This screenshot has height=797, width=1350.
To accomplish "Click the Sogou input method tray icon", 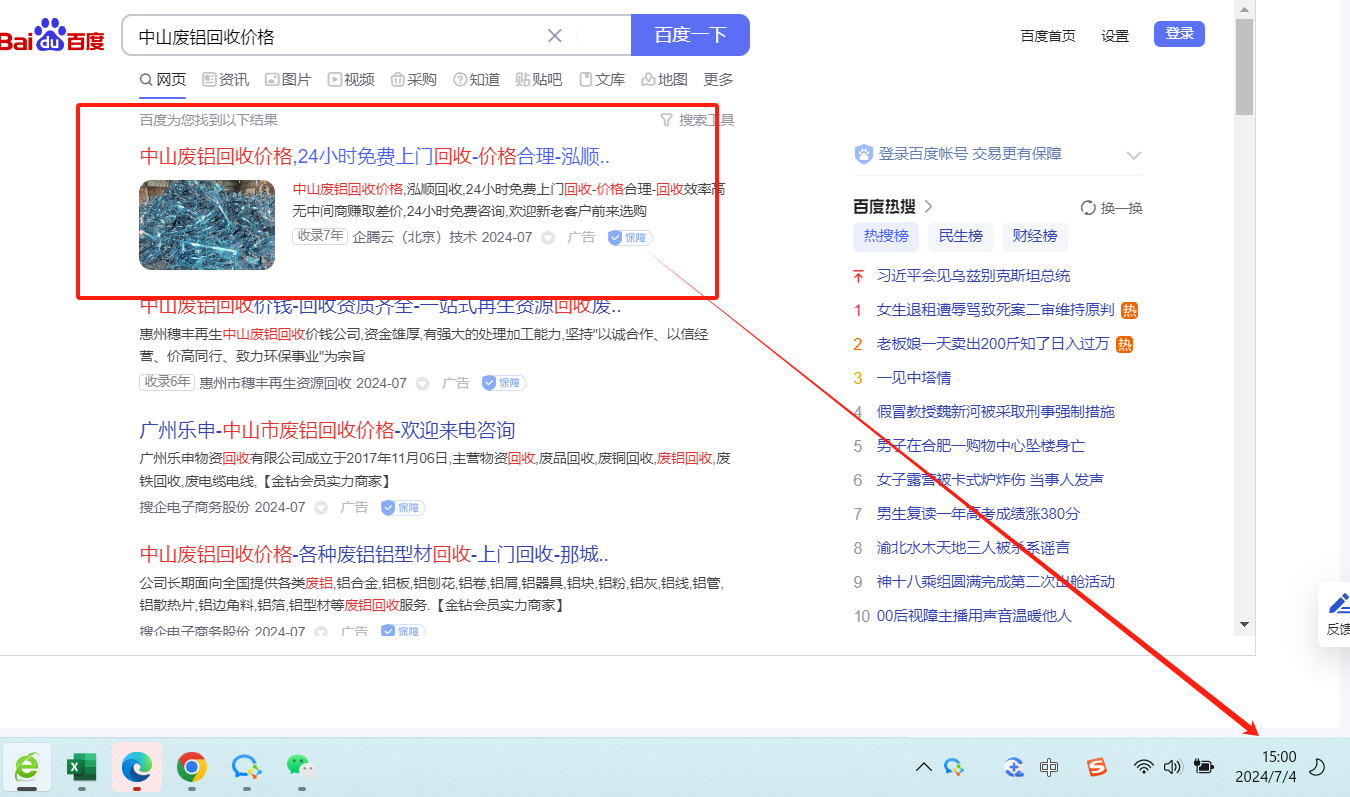I will click(x=1098, y=767).
